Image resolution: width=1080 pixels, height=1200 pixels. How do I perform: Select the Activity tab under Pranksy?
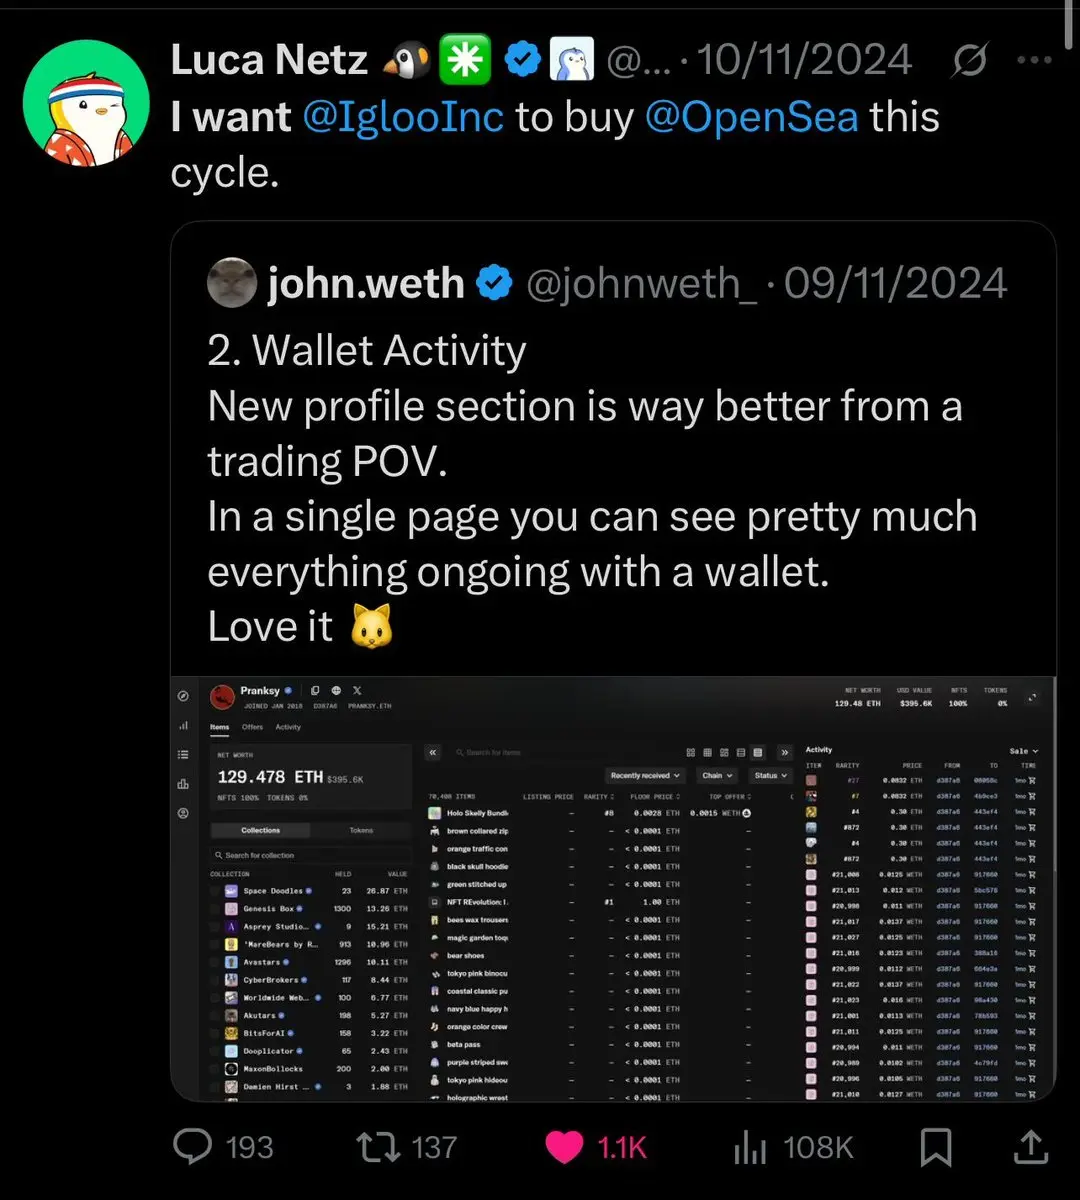(288, 727)
